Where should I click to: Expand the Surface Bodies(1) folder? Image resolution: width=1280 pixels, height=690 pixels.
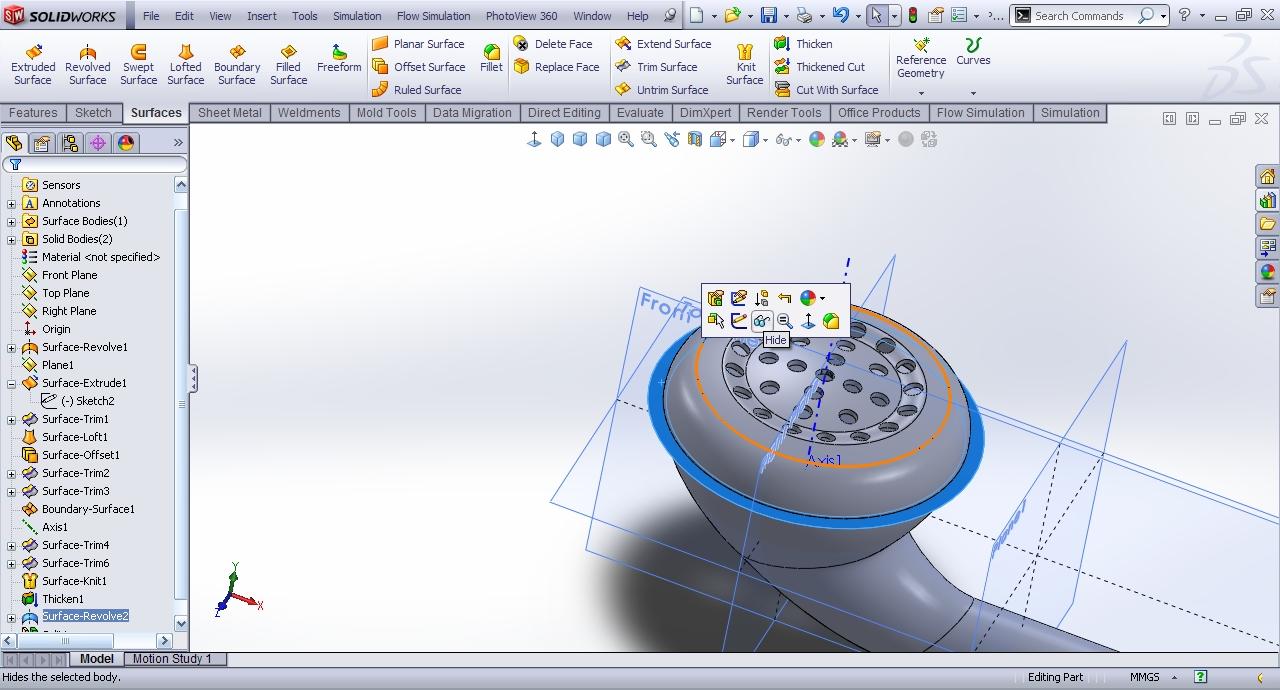point(11,221)
